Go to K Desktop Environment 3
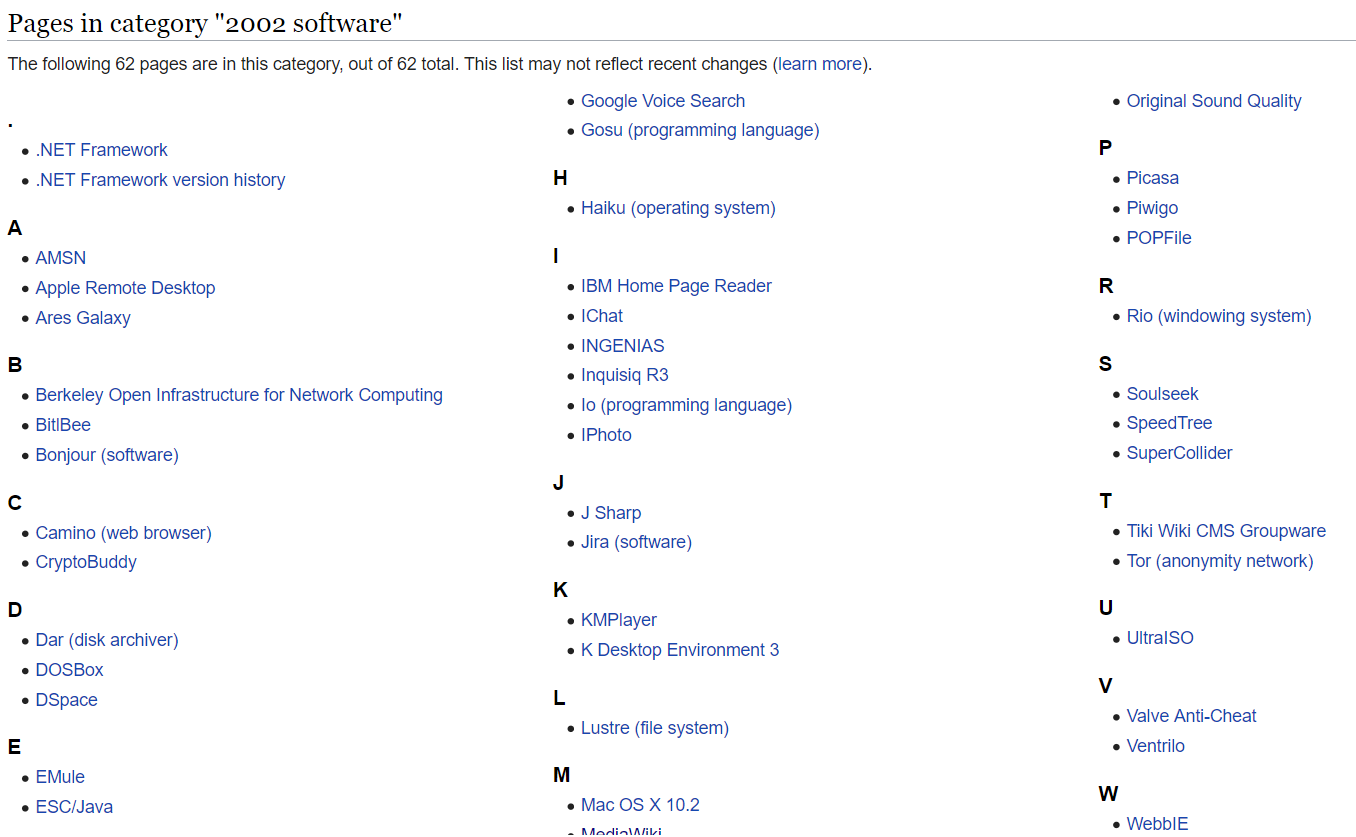The height and width of the screenshot is (837, 1356). 680,650
